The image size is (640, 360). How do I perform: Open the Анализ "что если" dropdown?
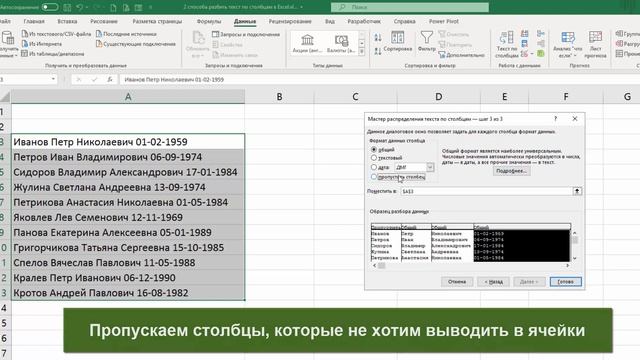(x=568, y=44)
